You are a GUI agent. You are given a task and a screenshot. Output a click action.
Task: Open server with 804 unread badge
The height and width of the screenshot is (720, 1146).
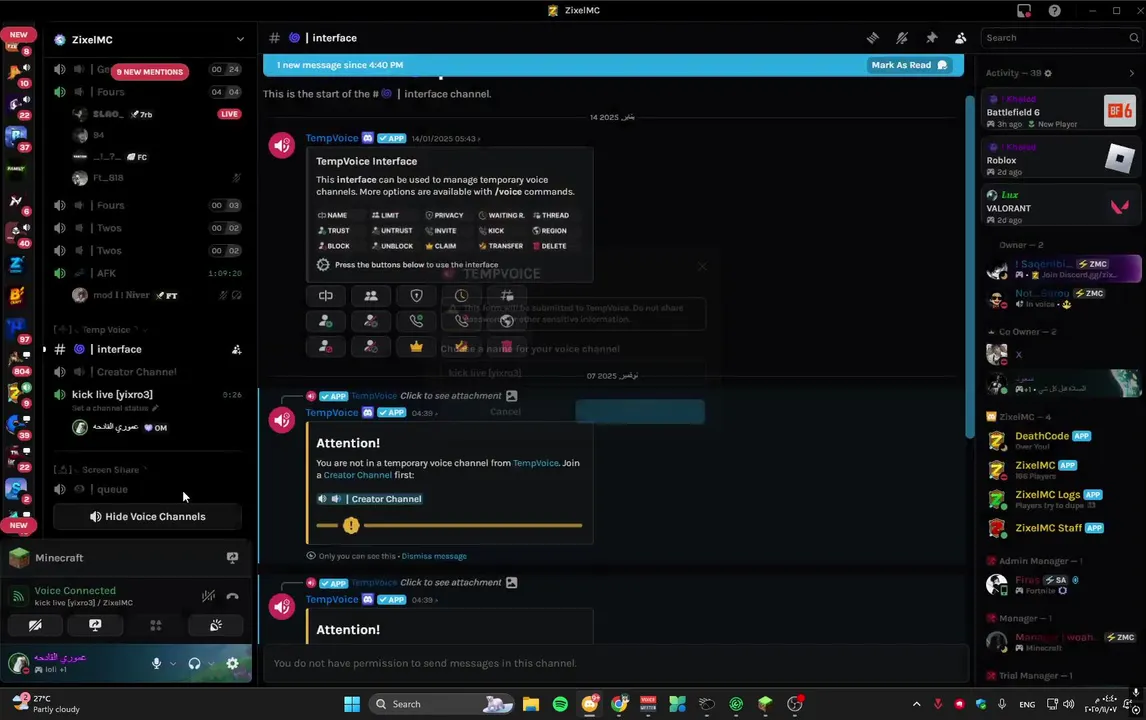click(16, 360)
